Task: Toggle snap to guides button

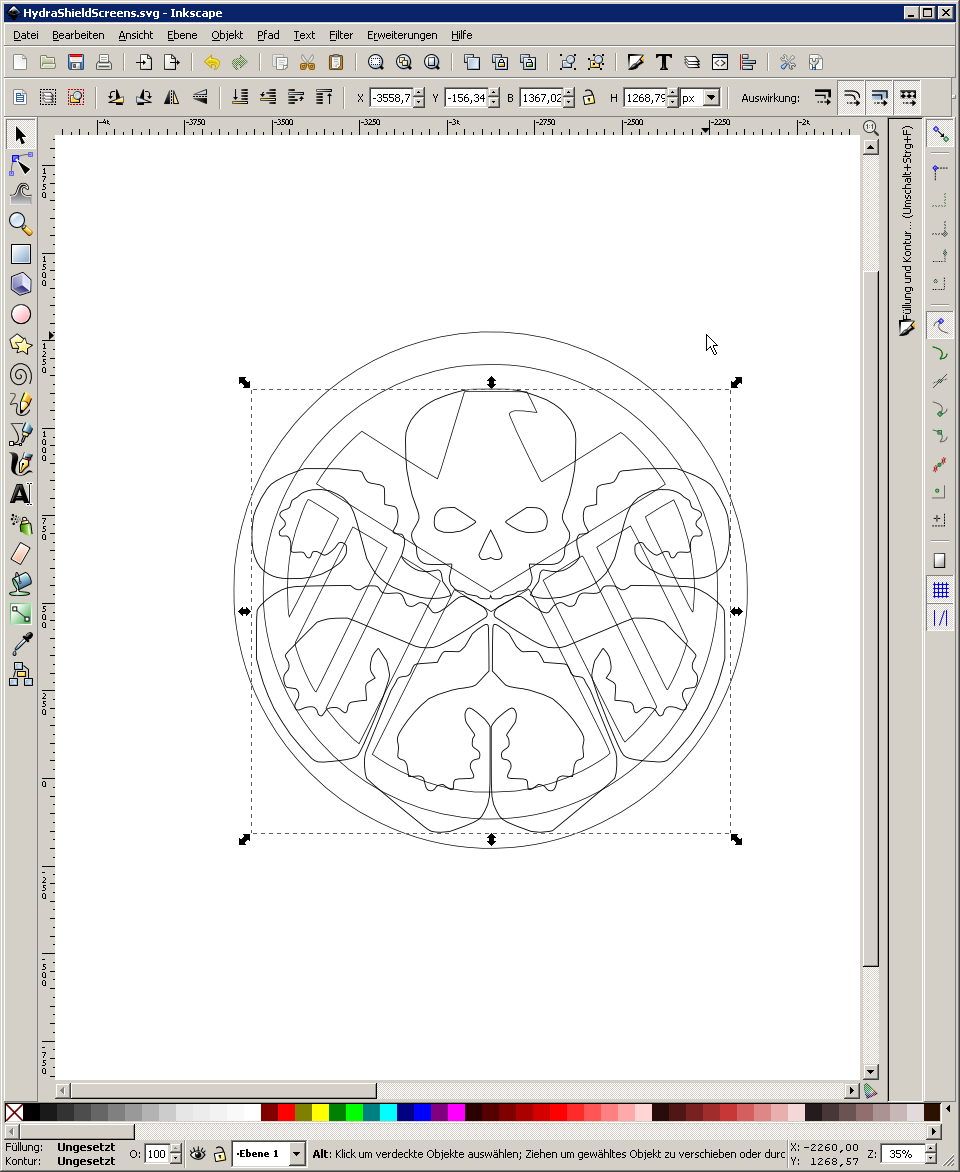Action: 940,618
